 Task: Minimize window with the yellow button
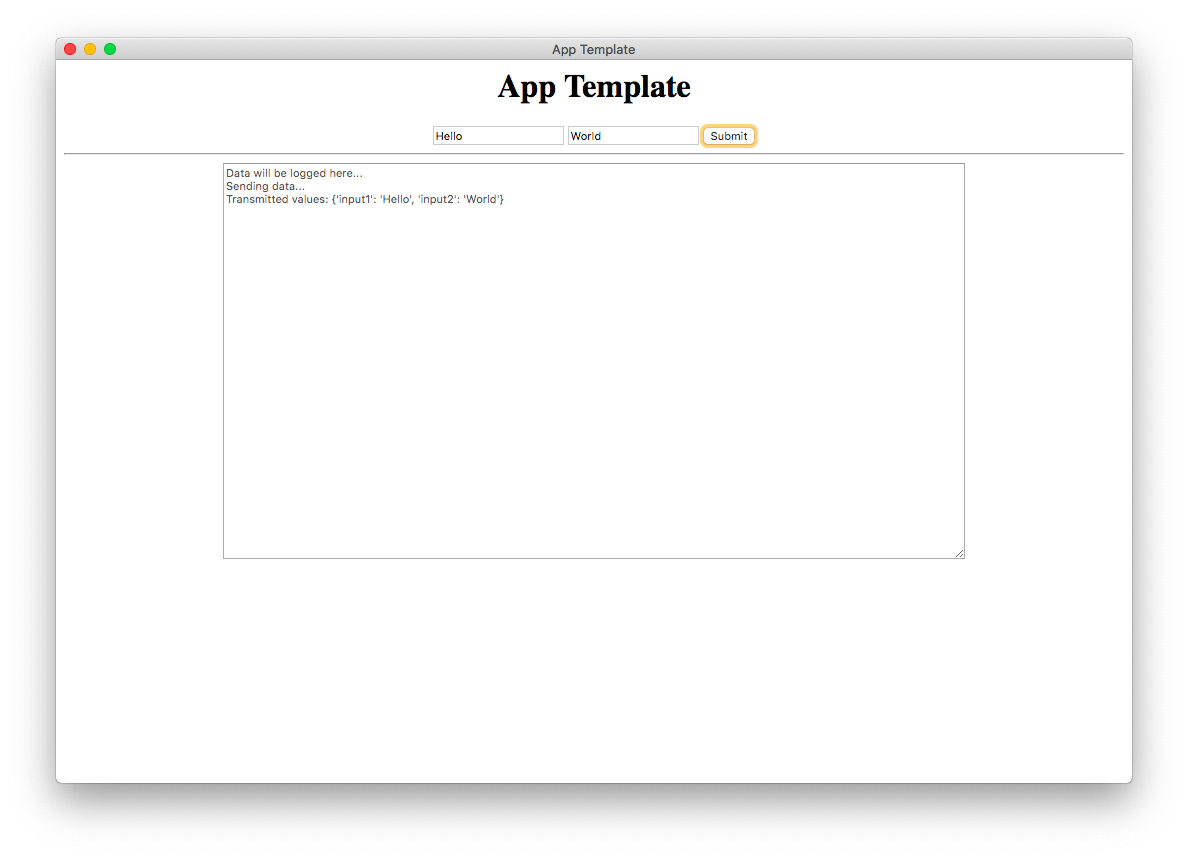[x=90, y=49]
